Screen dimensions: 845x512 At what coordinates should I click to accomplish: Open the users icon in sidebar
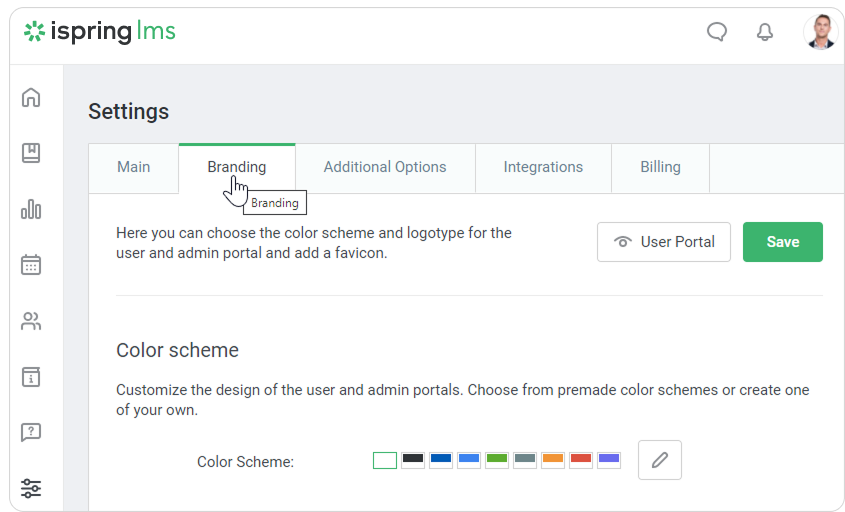(x=31, y=321)
